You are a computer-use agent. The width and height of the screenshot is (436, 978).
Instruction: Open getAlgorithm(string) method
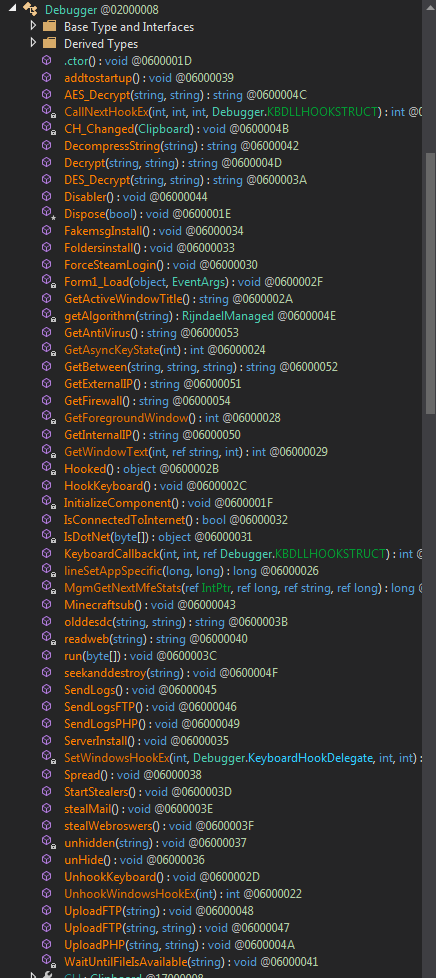coord(200,316)
